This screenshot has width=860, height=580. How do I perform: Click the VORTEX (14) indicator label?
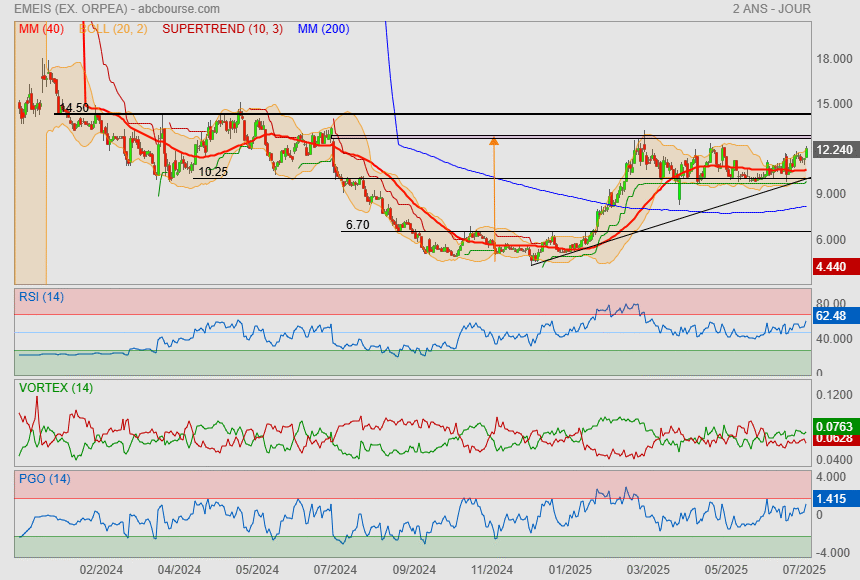[x=56, y=388]
